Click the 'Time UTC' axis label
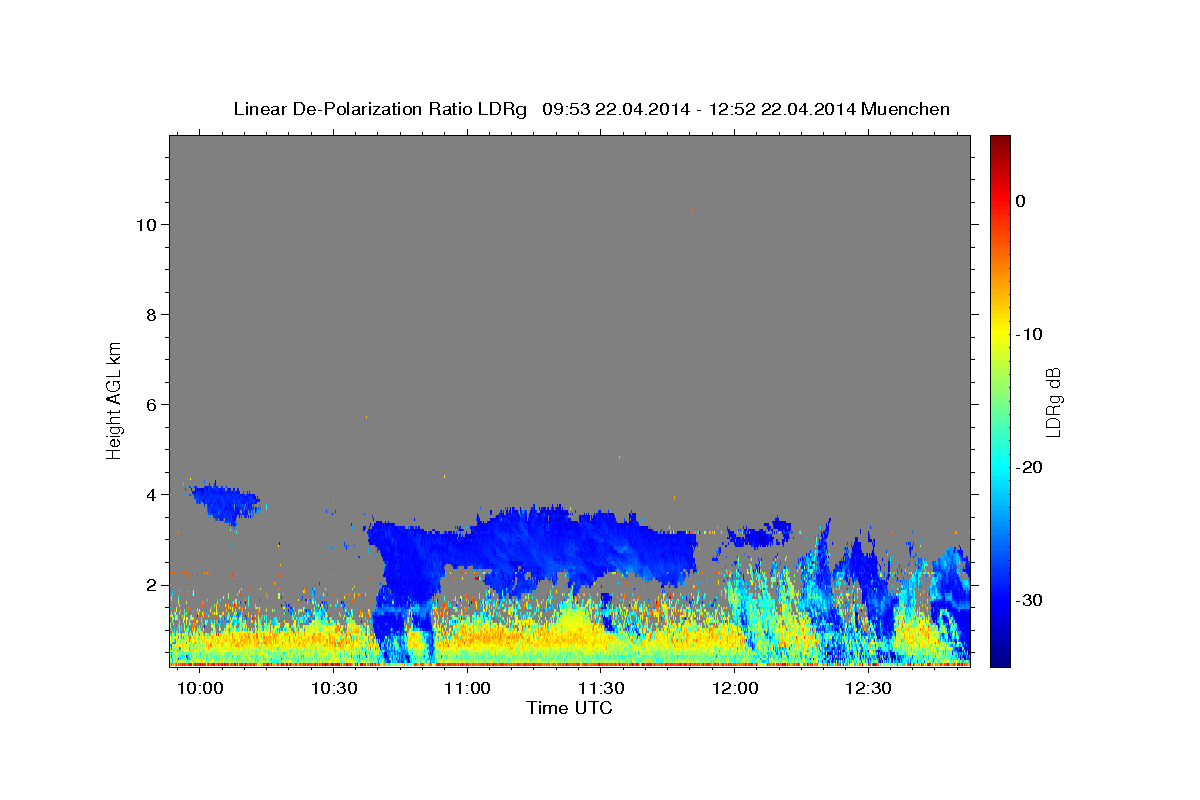 tap(569, 708)
